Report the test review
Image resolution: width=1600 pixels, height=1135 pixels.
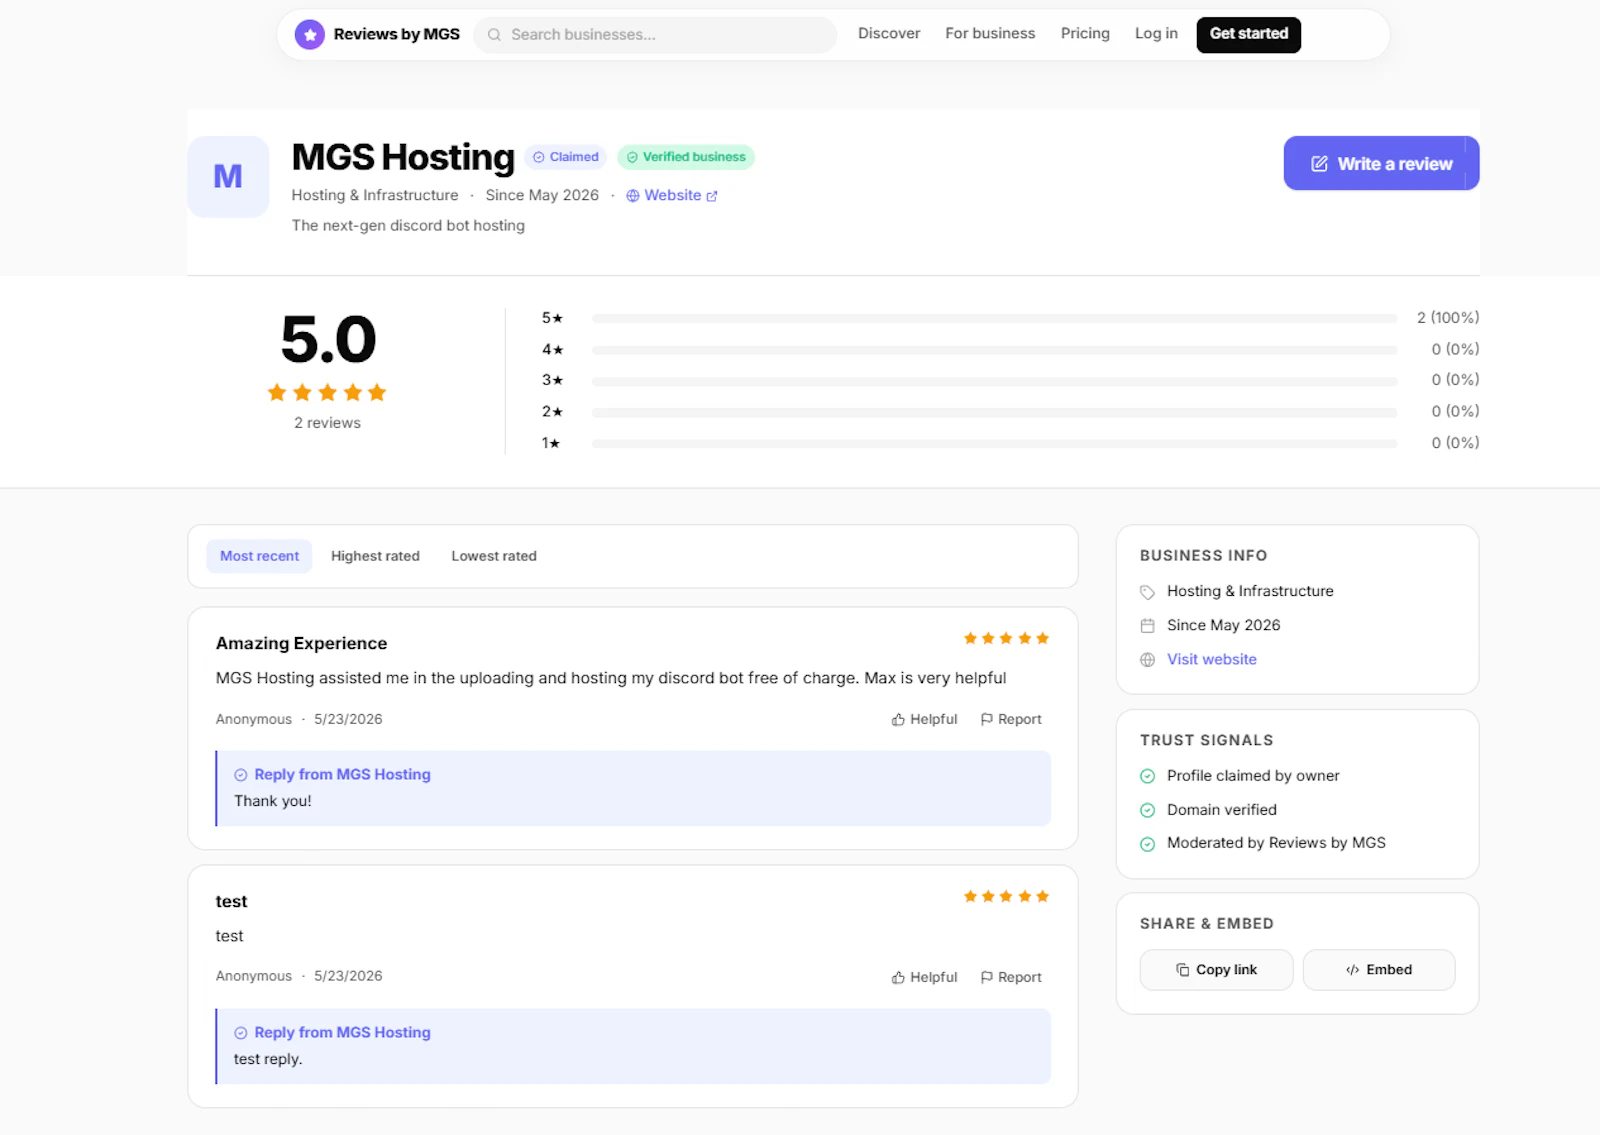coord(1011,977)
